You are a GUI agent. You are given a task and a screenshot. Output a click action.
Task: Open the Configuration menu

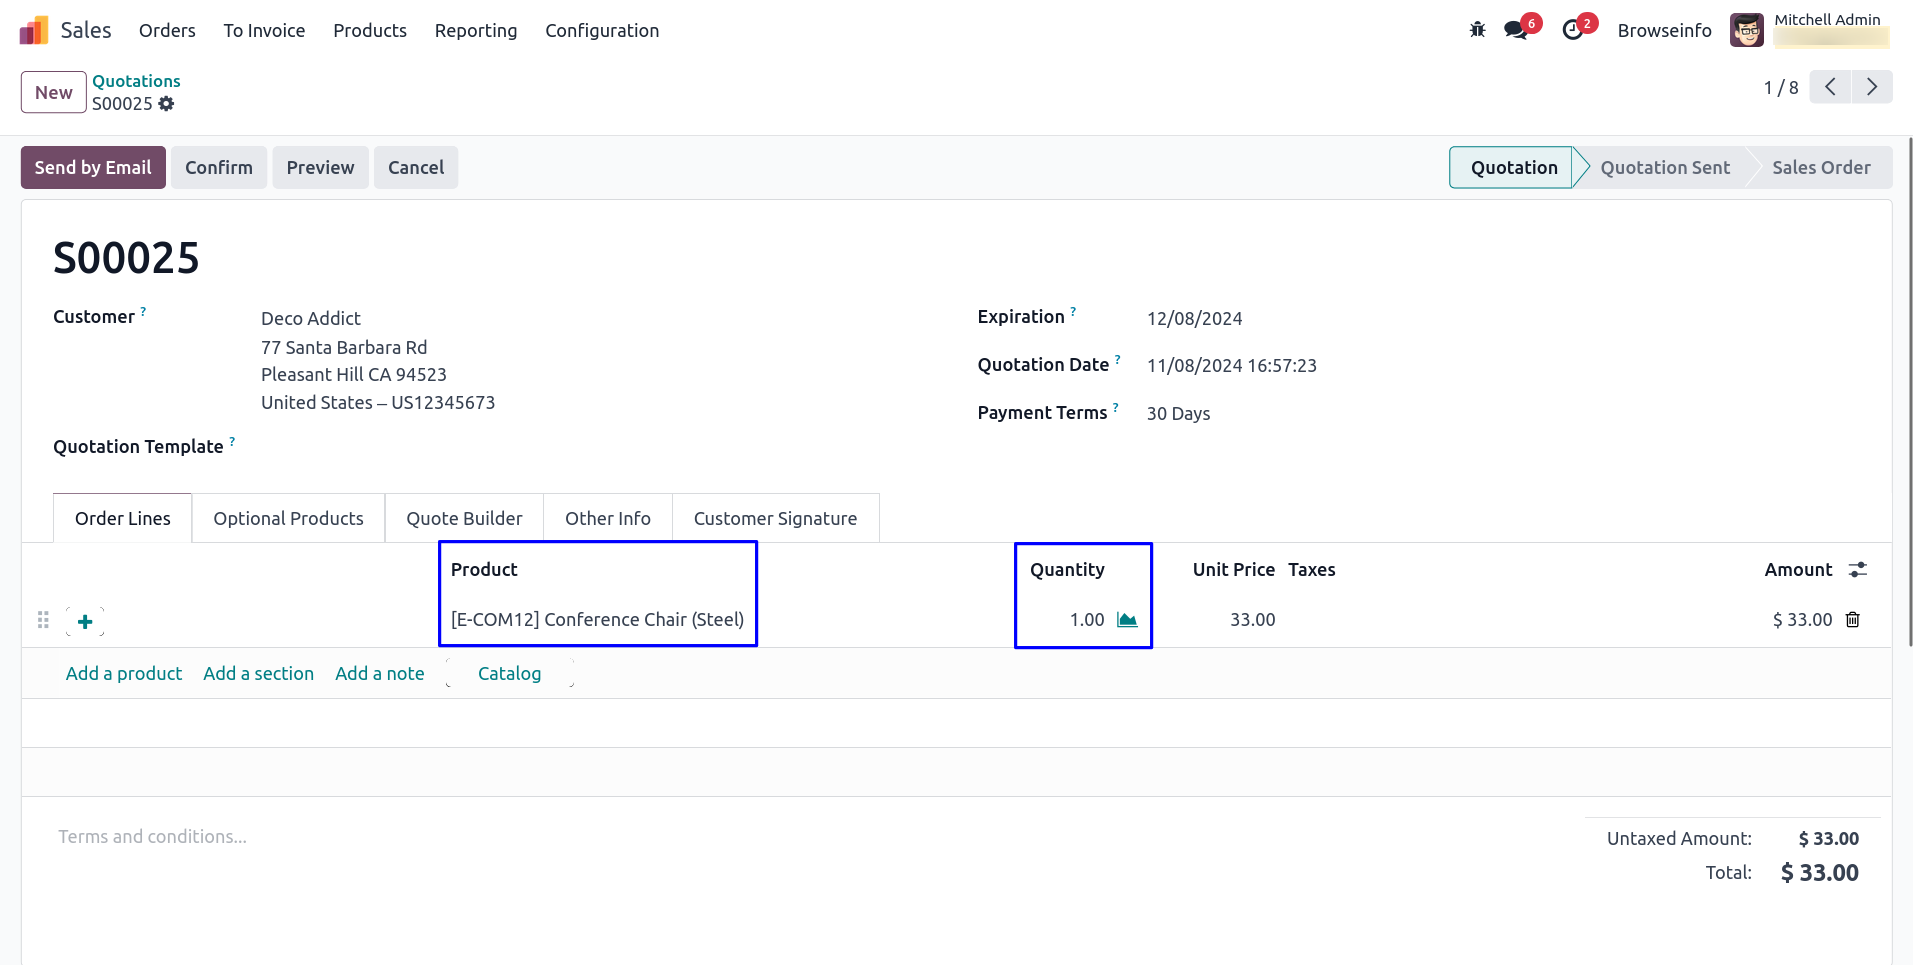pos(602,31)
